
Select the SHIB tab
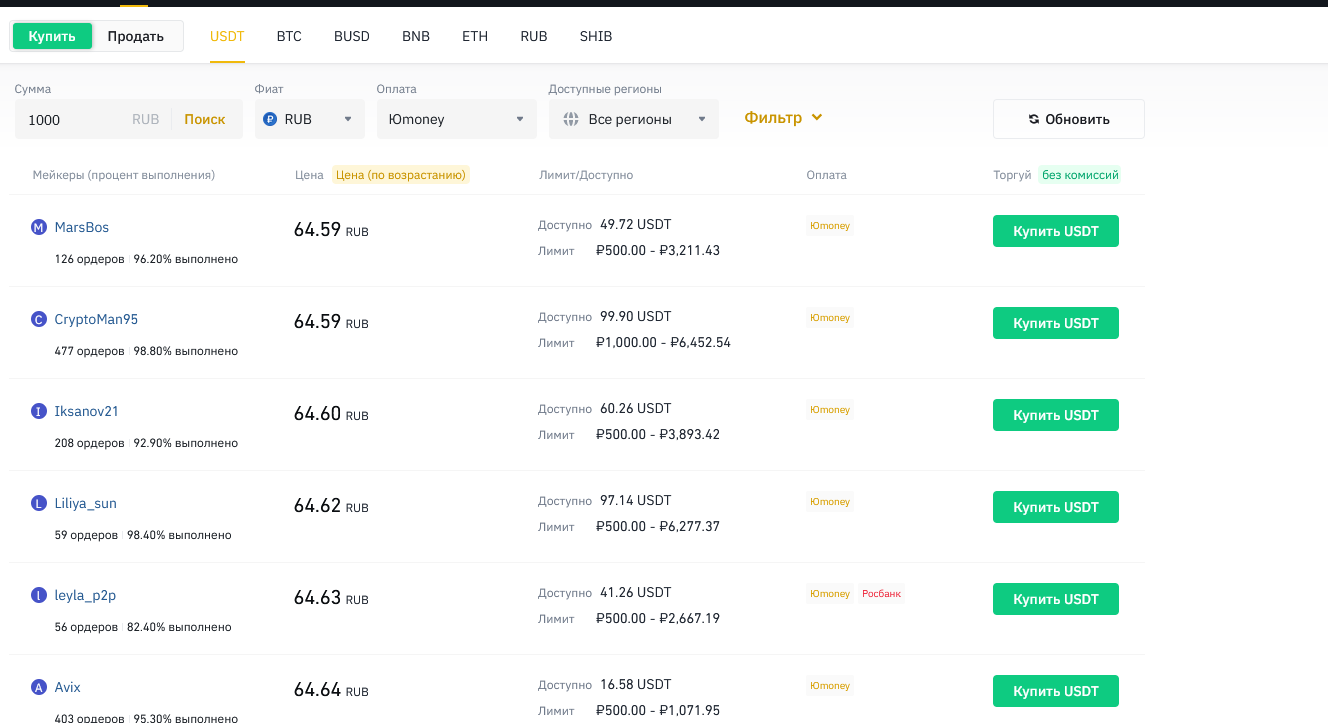point(596,36)
